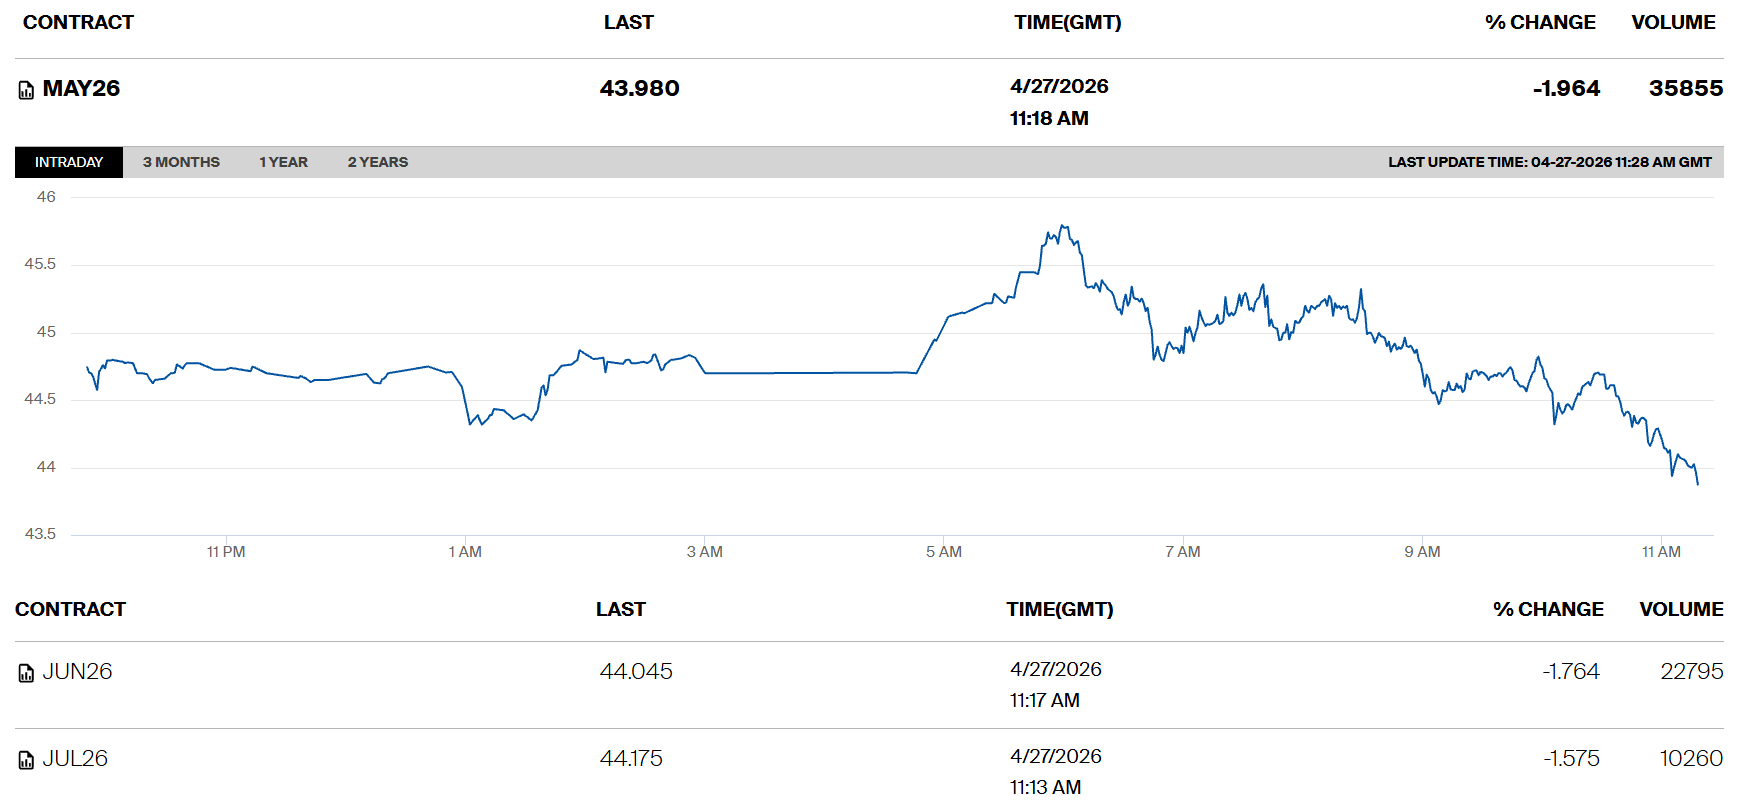Viewport: 1741px width, 805px height.
Task: Click the top CONTRACT column header
Action: [78, 22]
